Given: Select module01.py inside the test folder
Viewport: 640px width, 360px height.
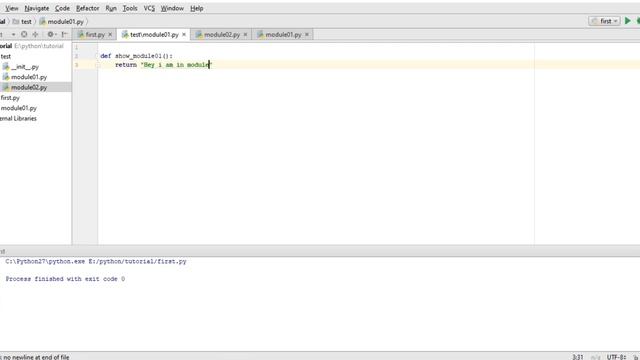Looking at the screenshot, I should 29,77.
